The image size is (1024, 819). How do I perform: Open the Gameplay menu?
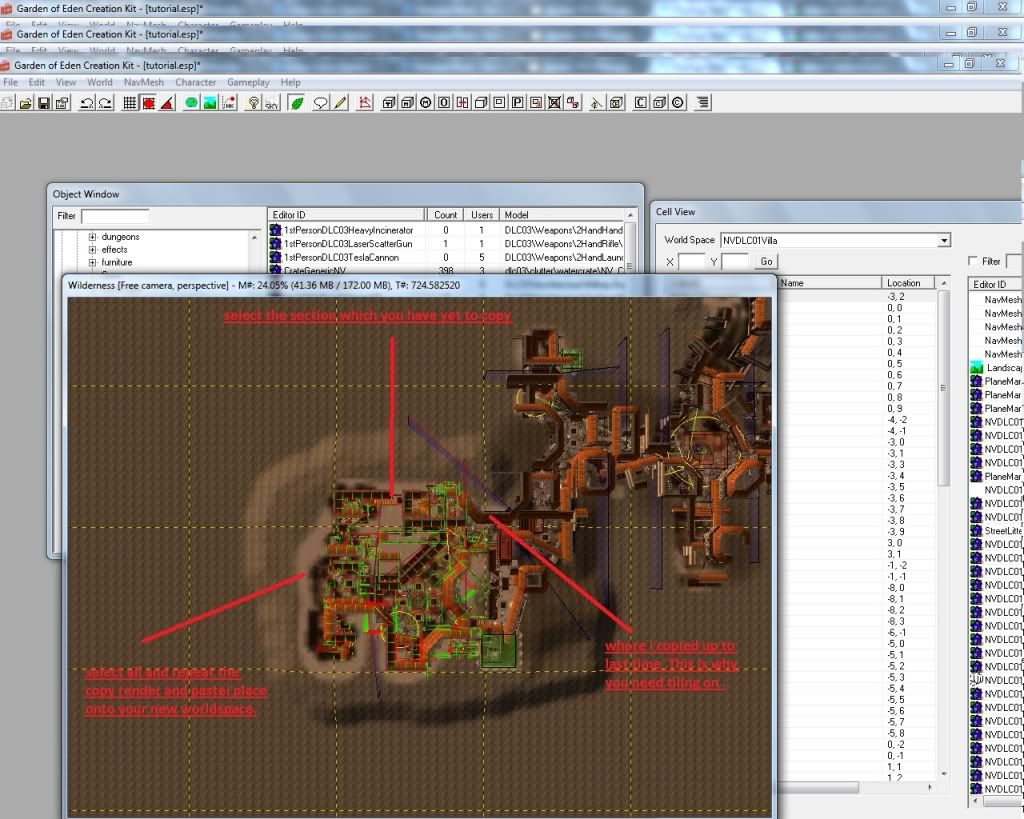[248, 82]
